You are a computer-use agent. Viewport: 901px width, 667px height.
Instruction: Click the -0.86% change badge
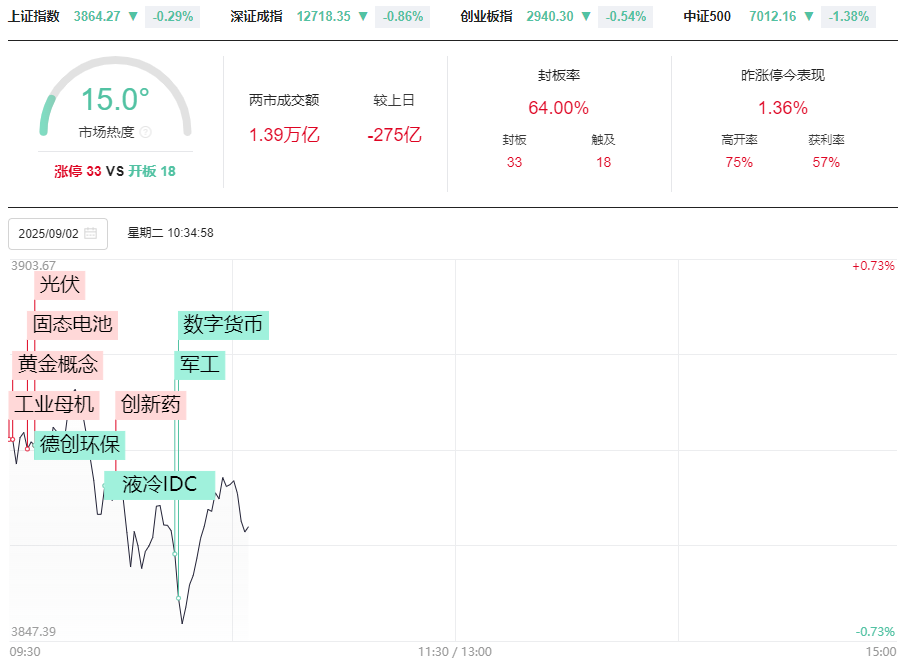pyautogui.click(x=403, y=16)
